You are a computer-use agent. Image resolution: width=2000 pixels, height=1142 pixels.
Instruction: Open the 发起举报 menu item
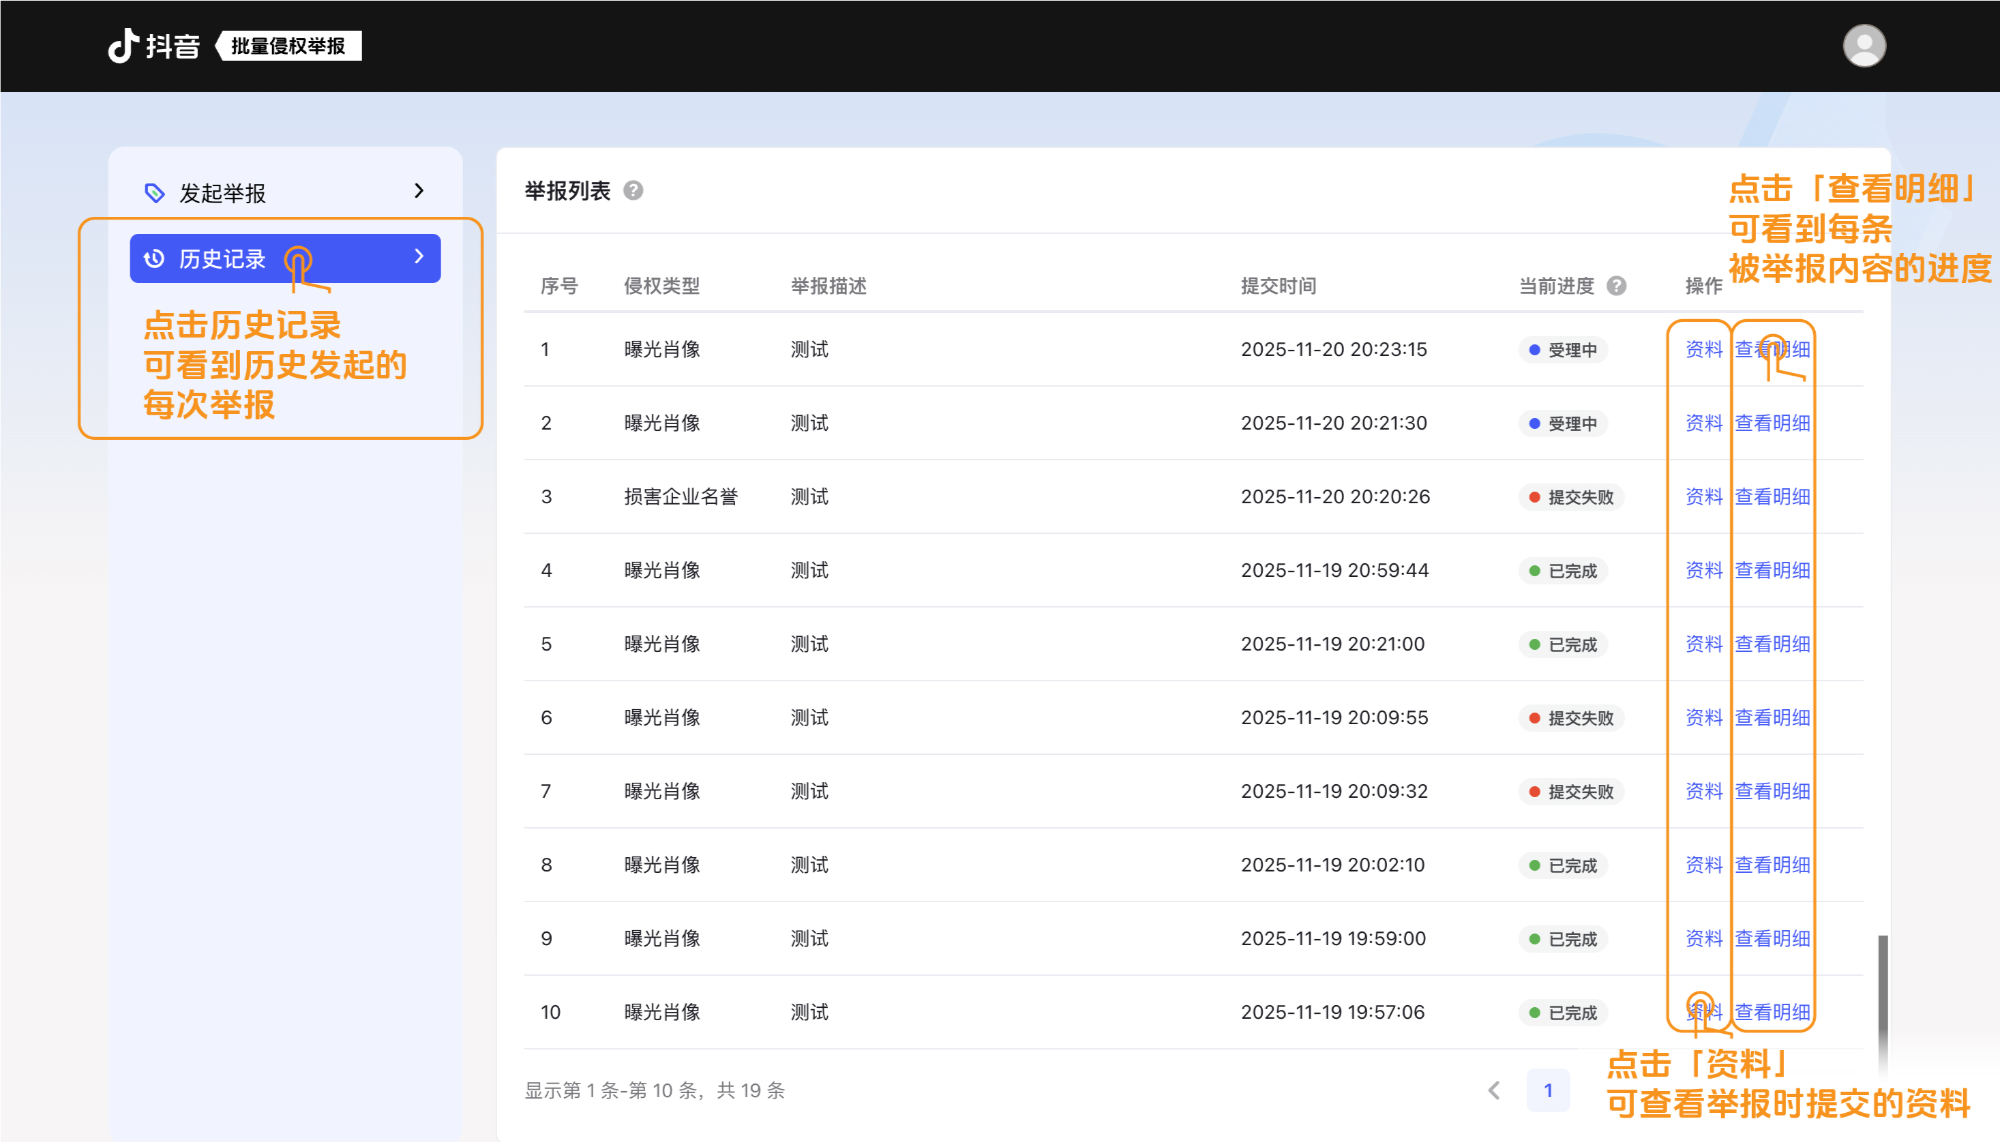click(x=222, y=193)
